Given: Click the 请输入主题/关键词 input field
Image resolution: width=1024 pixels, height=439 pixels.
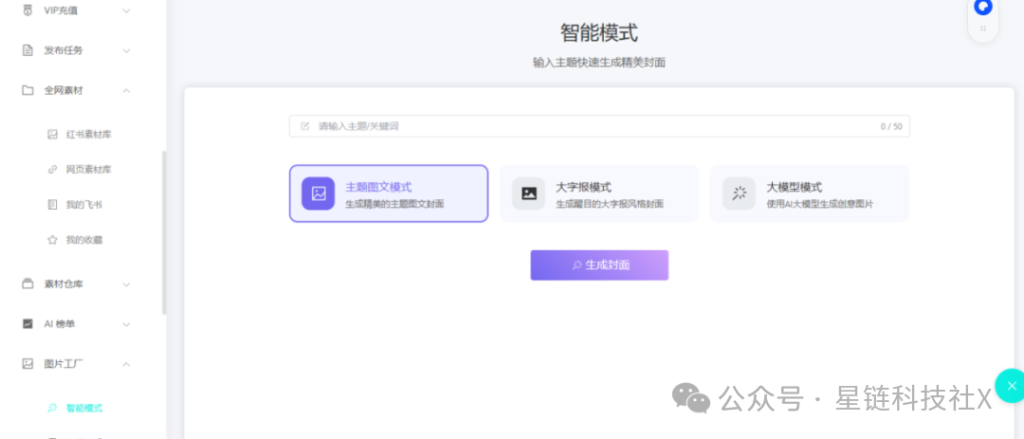Looking at the screenshot, I should (x=600, y=126).
